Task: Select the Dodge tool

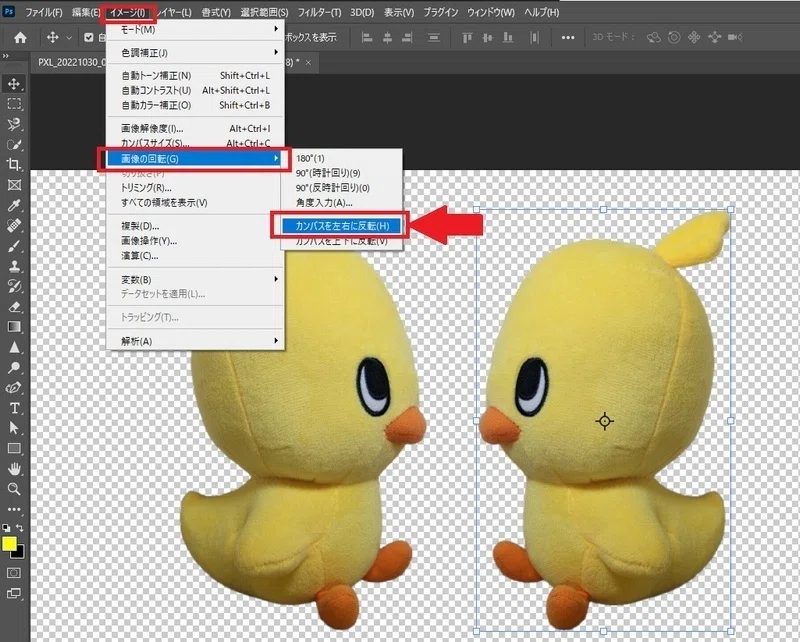Action: (x=14, y=367)
